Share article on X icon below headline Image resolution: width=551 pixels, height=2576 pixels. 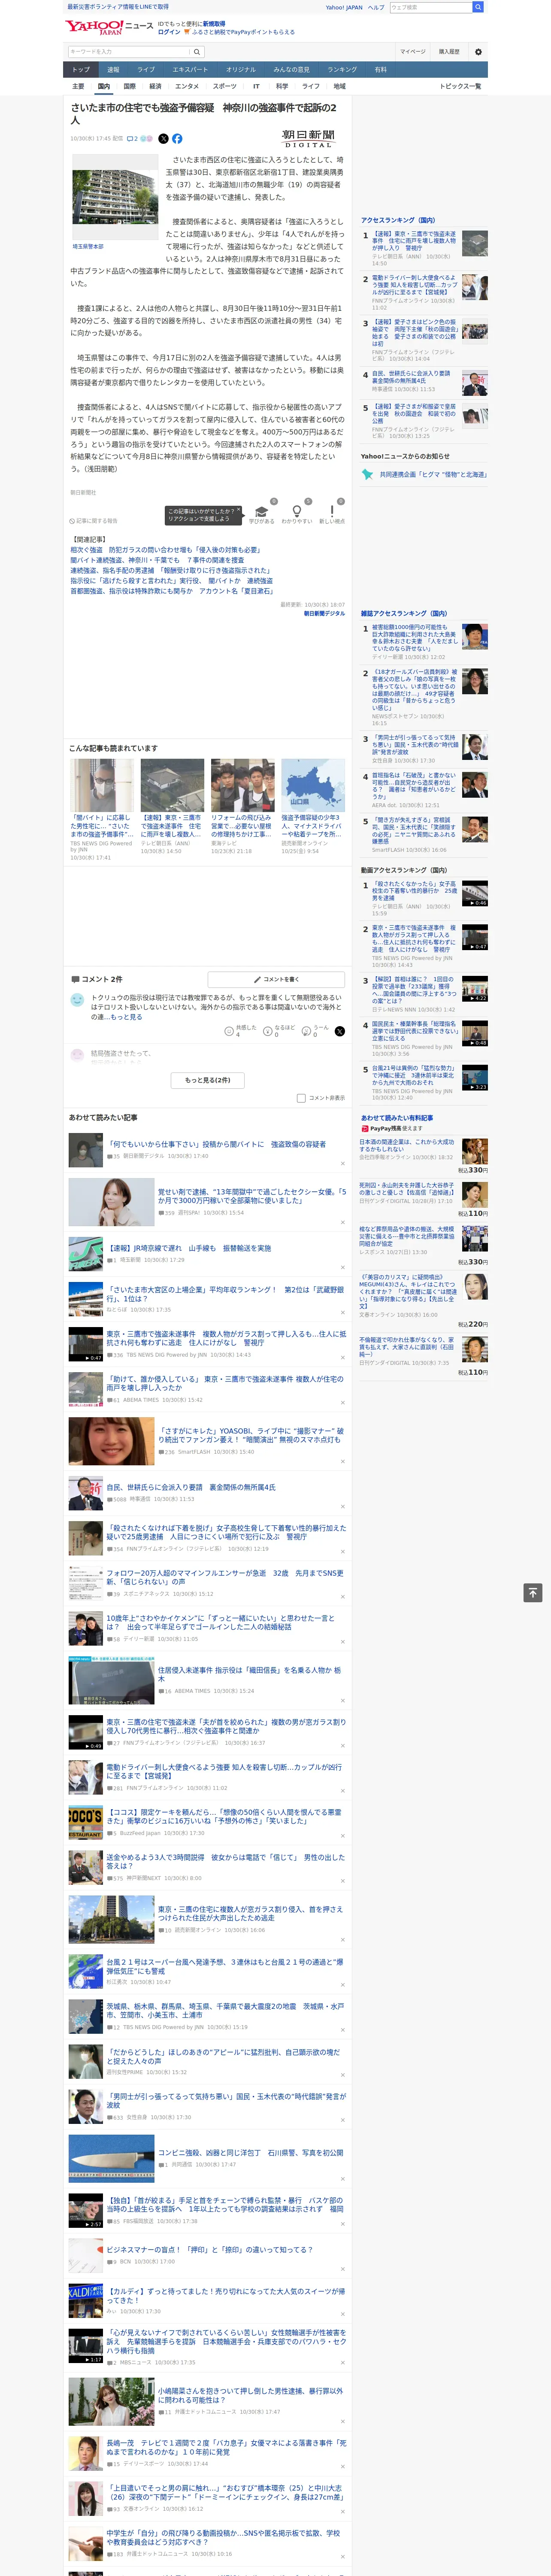coord(164,139)
